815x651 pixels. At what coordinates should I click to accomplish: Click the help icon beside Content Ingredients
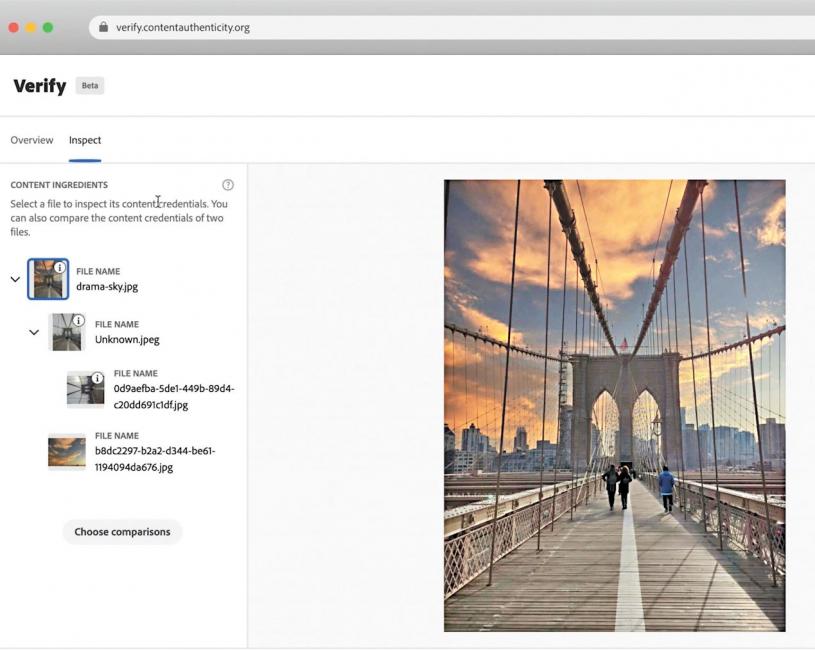coord(228,185)
